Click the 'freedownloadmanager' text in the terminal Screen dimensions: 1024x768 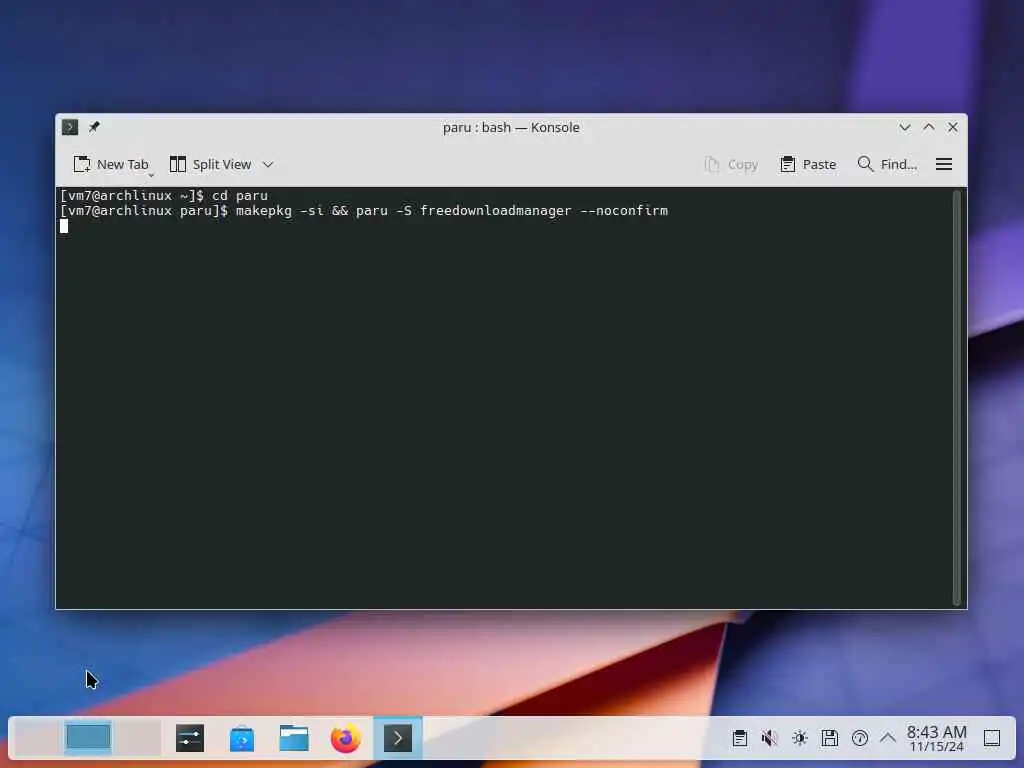coord(496,211)
